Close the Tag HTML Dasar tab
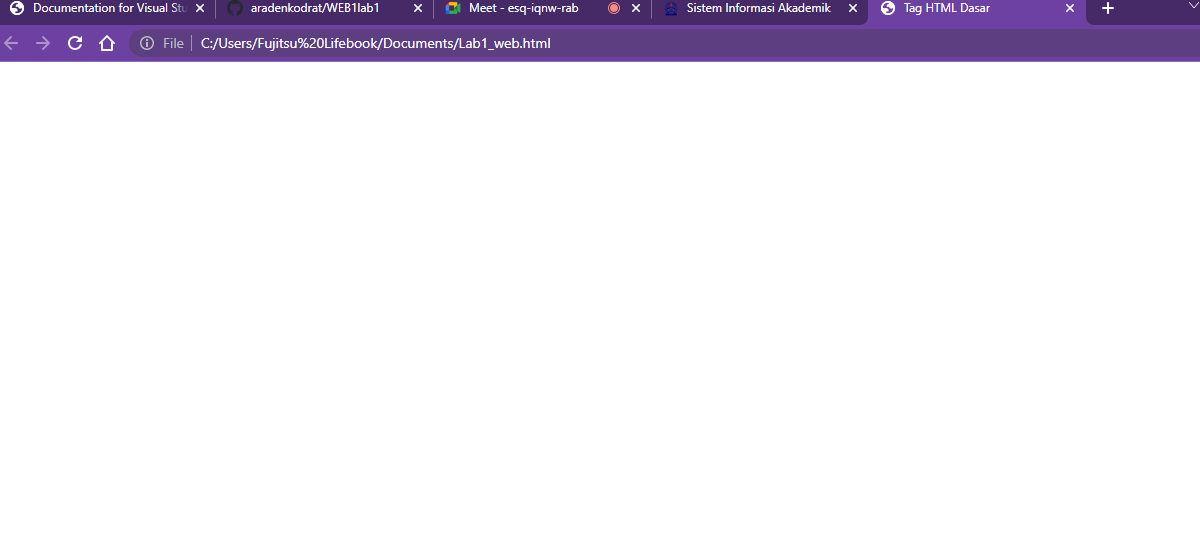 [x=1070, y=8]
